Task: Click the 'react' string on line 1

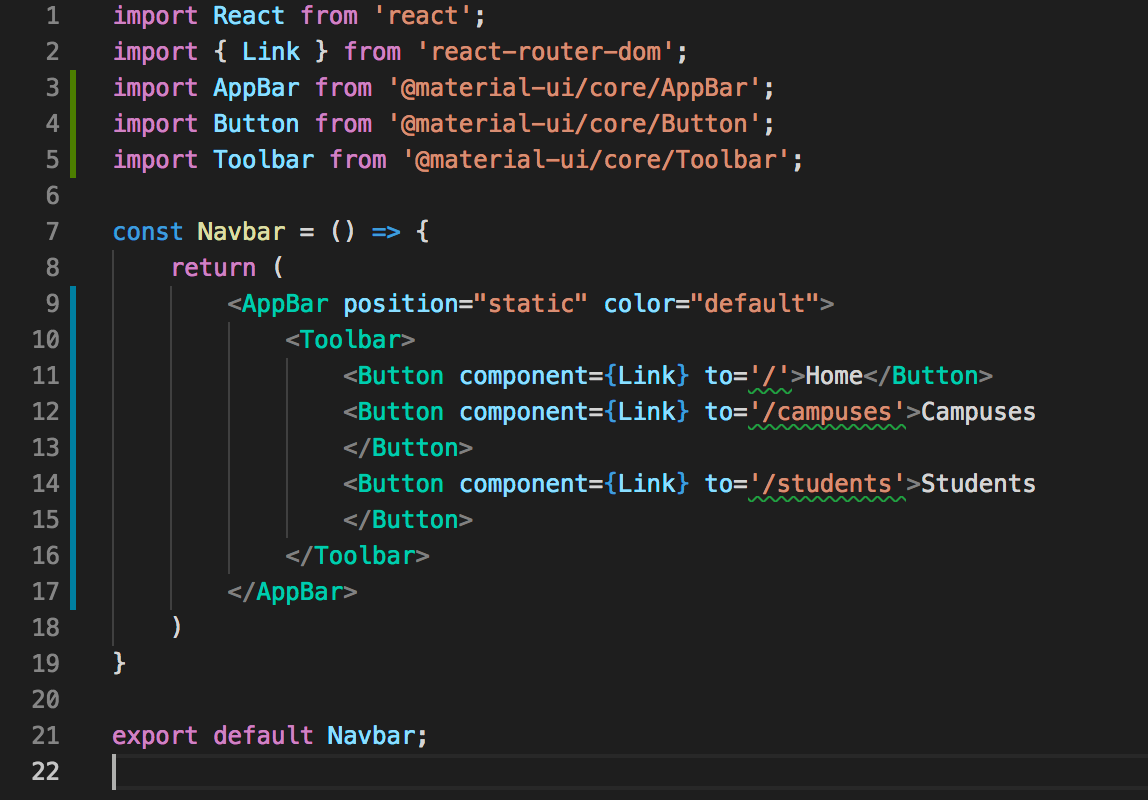Action: click(x=423, y=16)
